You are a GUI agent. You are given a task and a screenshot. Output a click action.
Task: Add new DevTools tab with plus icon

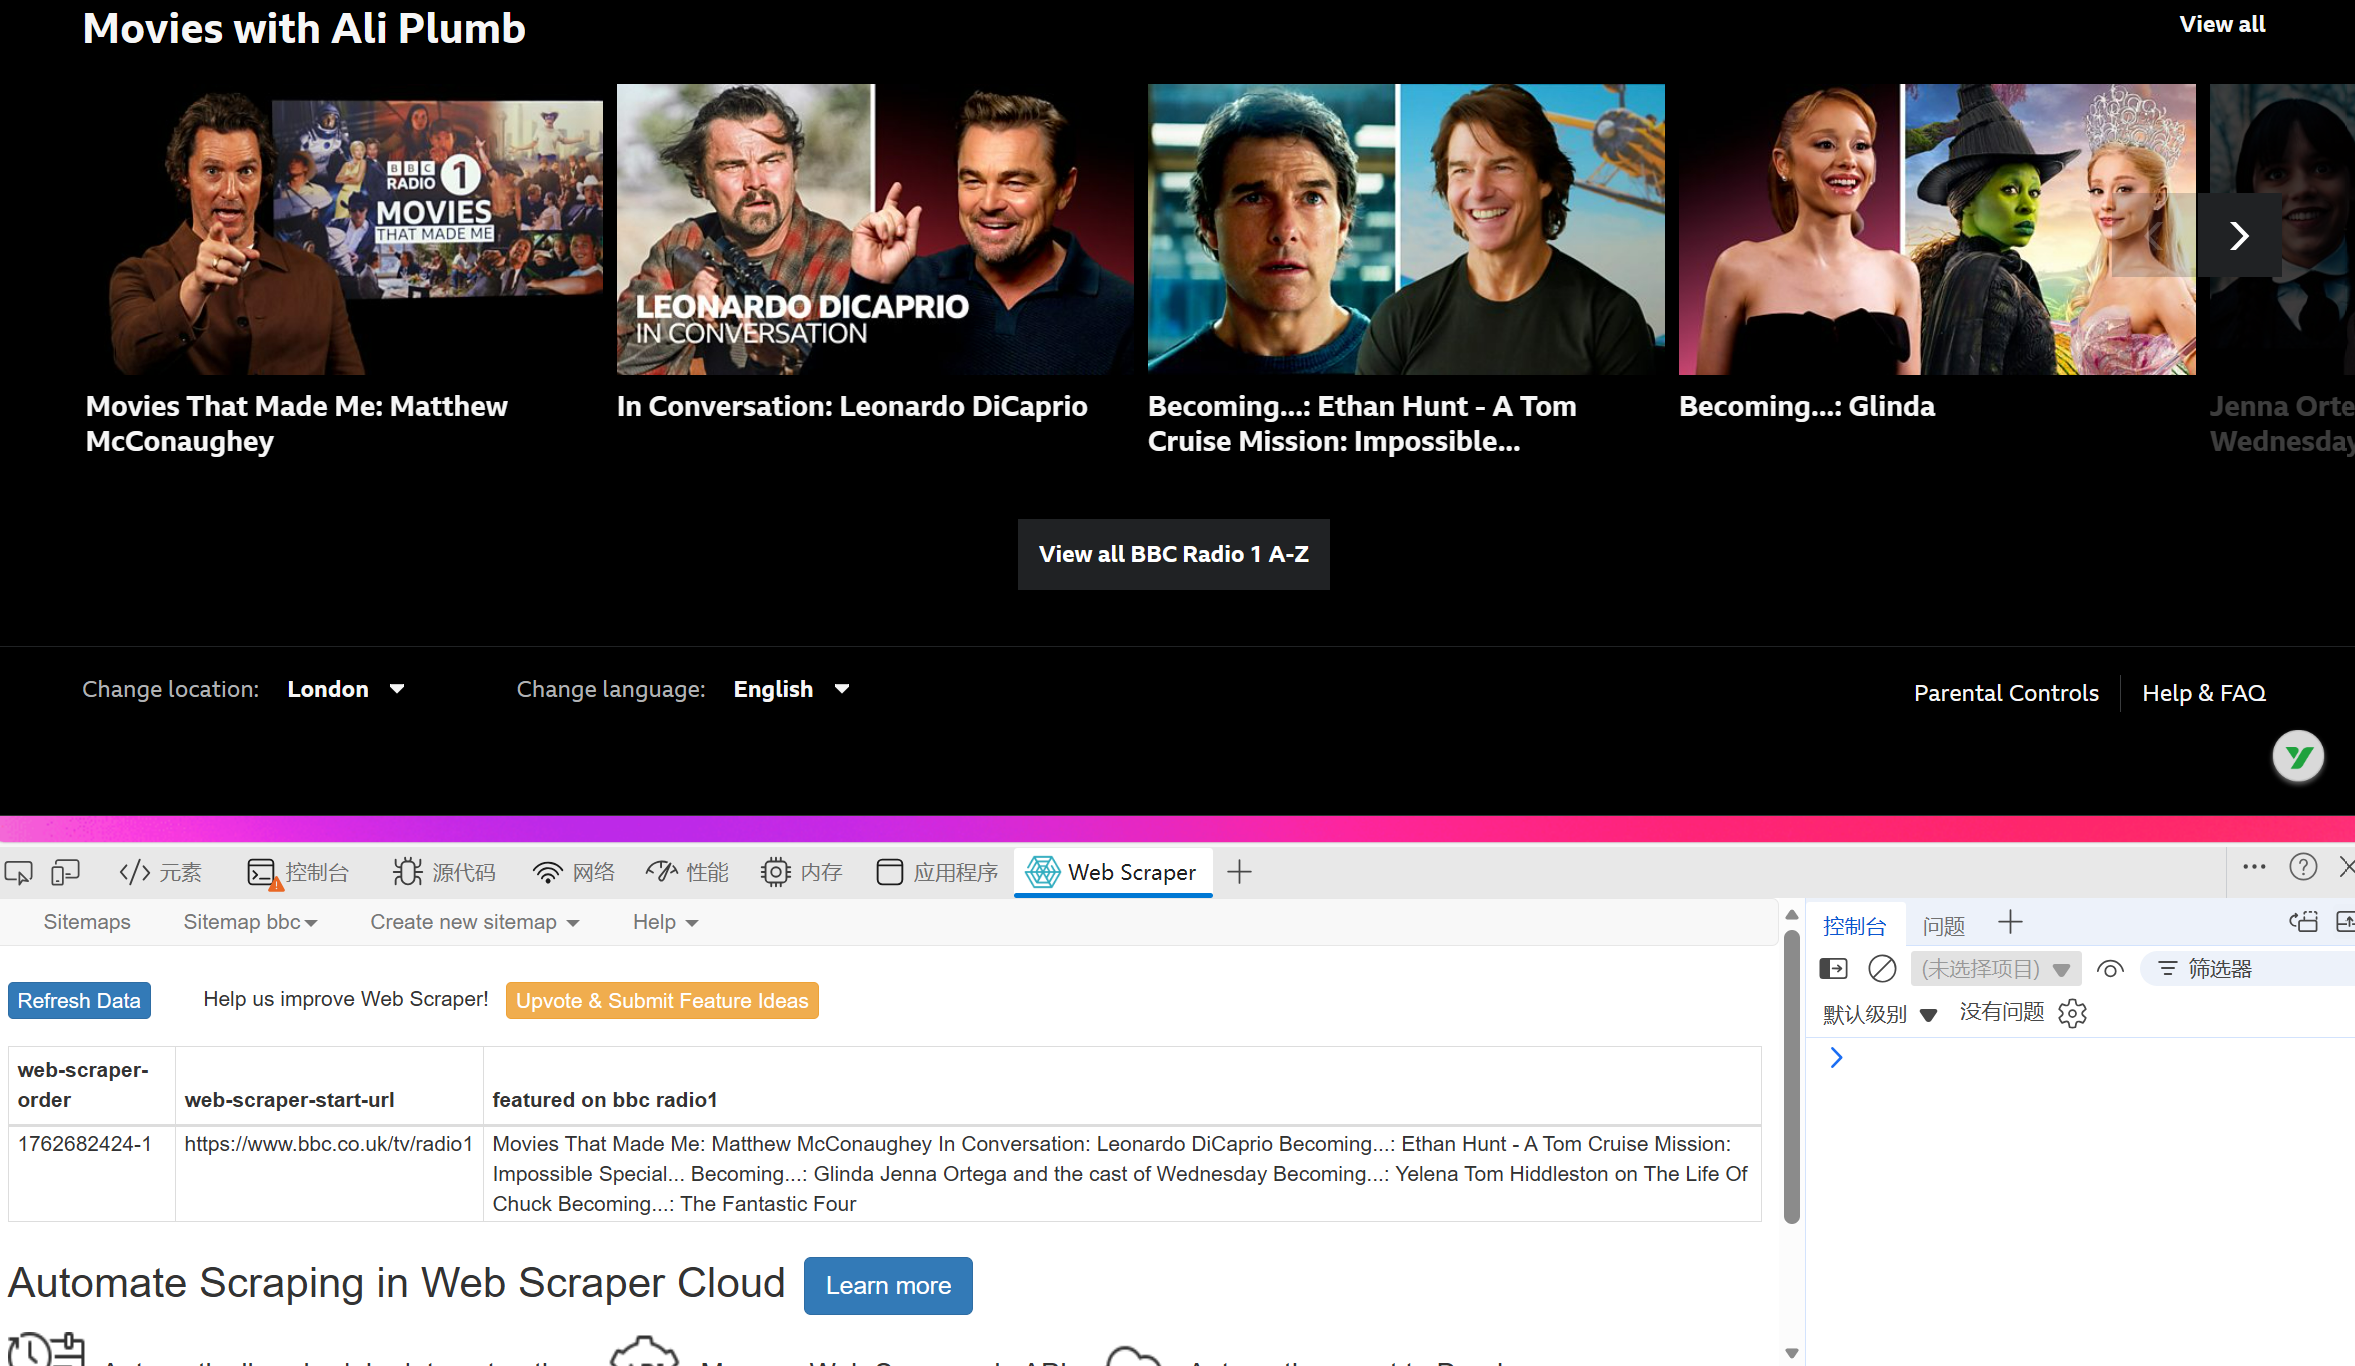click(1239, 872)
